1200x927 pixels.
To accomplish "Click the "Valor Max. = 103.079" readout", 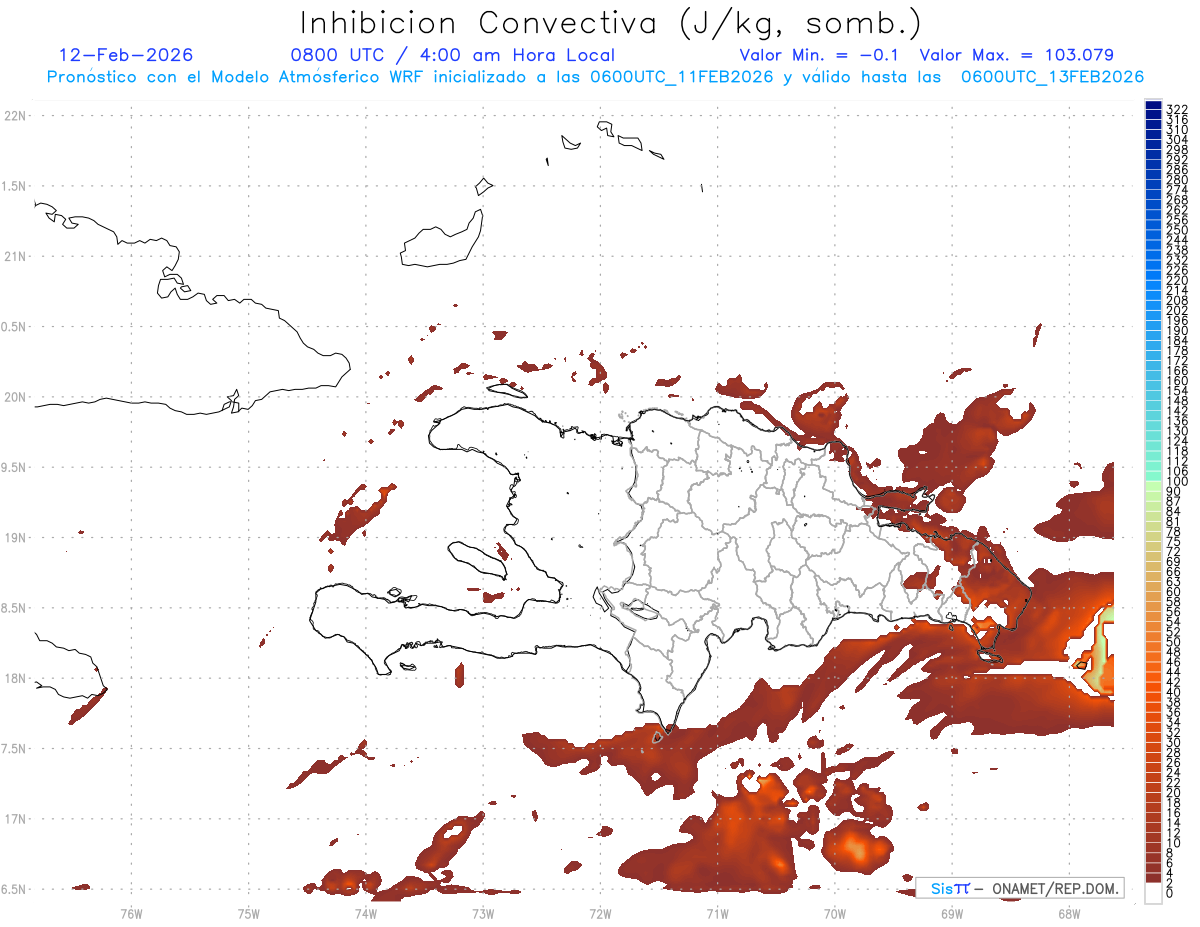I will [1016, 55].
